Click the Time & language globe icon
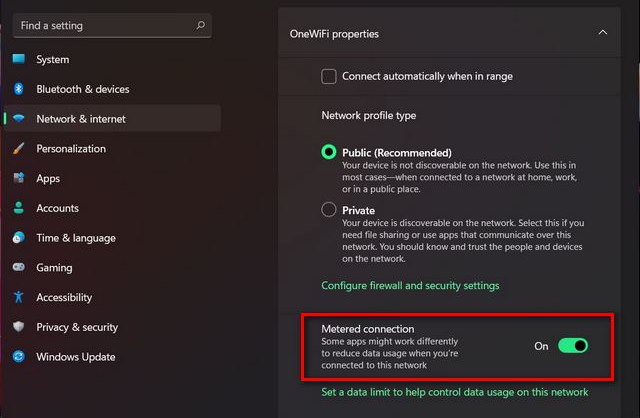Viewport: 640px width, 418px height. tap(18, 238)
